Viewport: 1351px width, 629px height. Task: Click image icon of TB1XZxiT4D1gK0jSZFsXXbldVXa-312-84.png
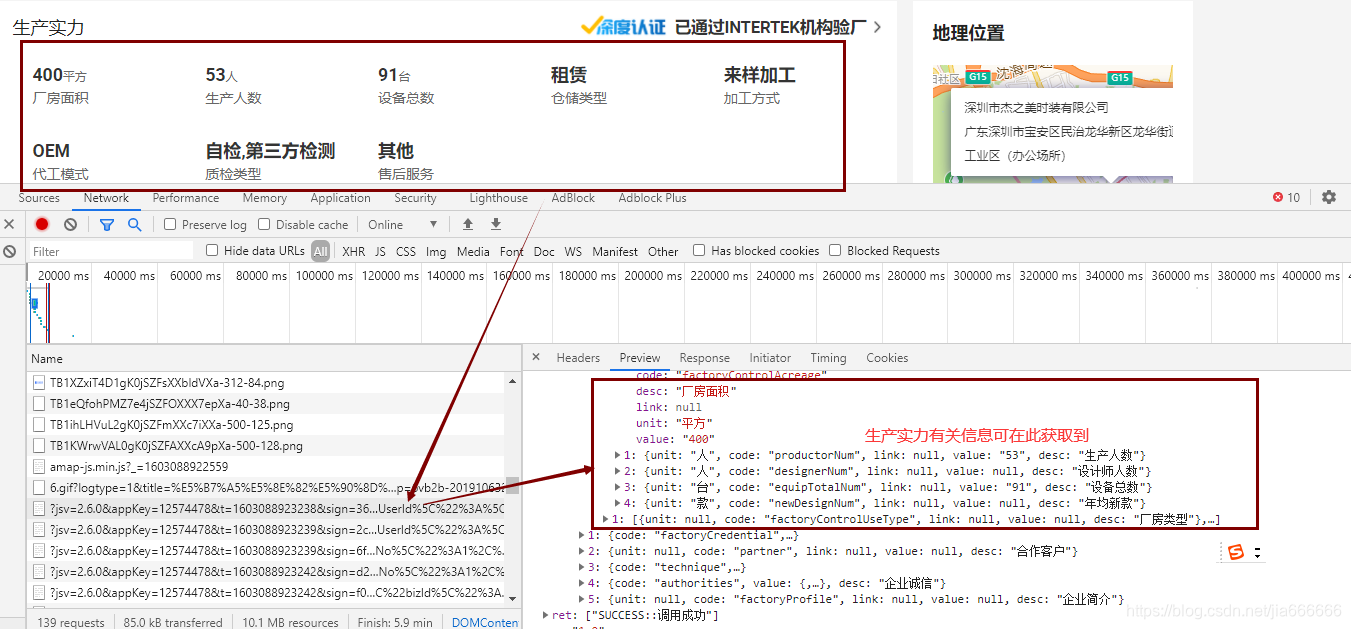[39, 382]
